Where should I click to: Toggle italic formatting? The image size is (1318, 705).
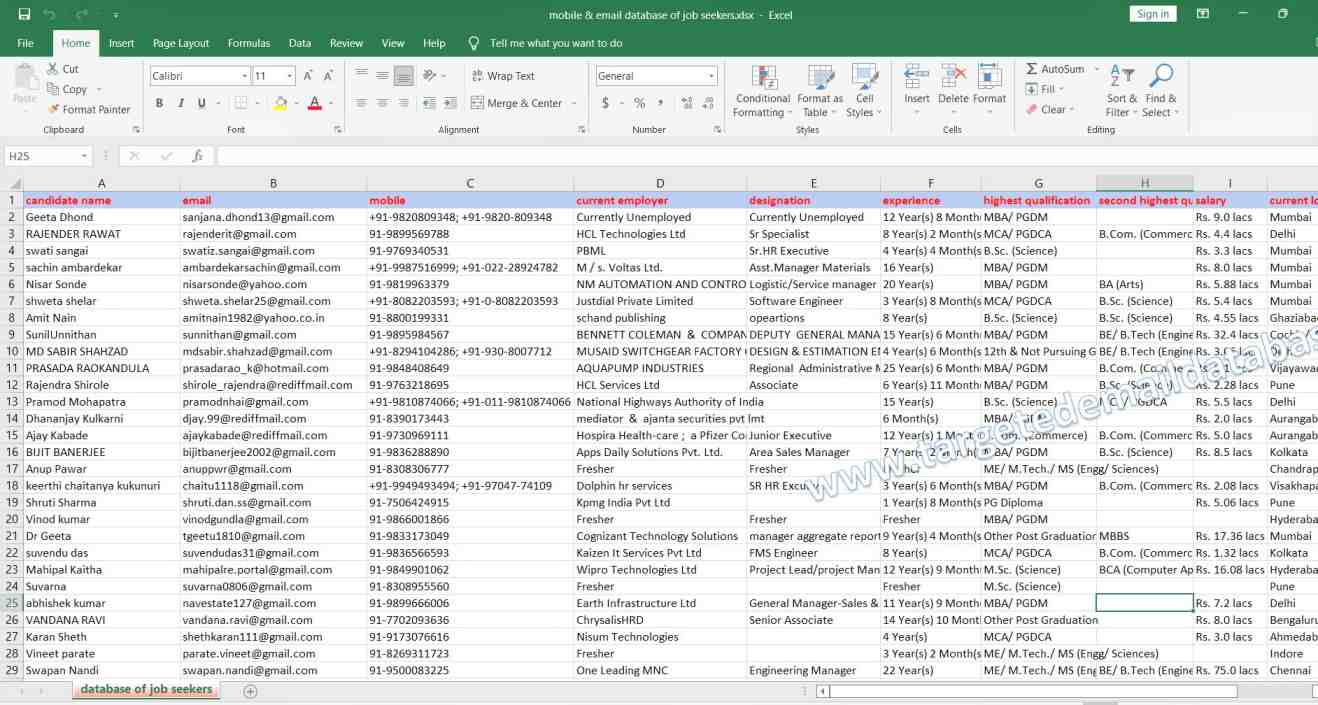pyautogui.click(x=181, y=103)
